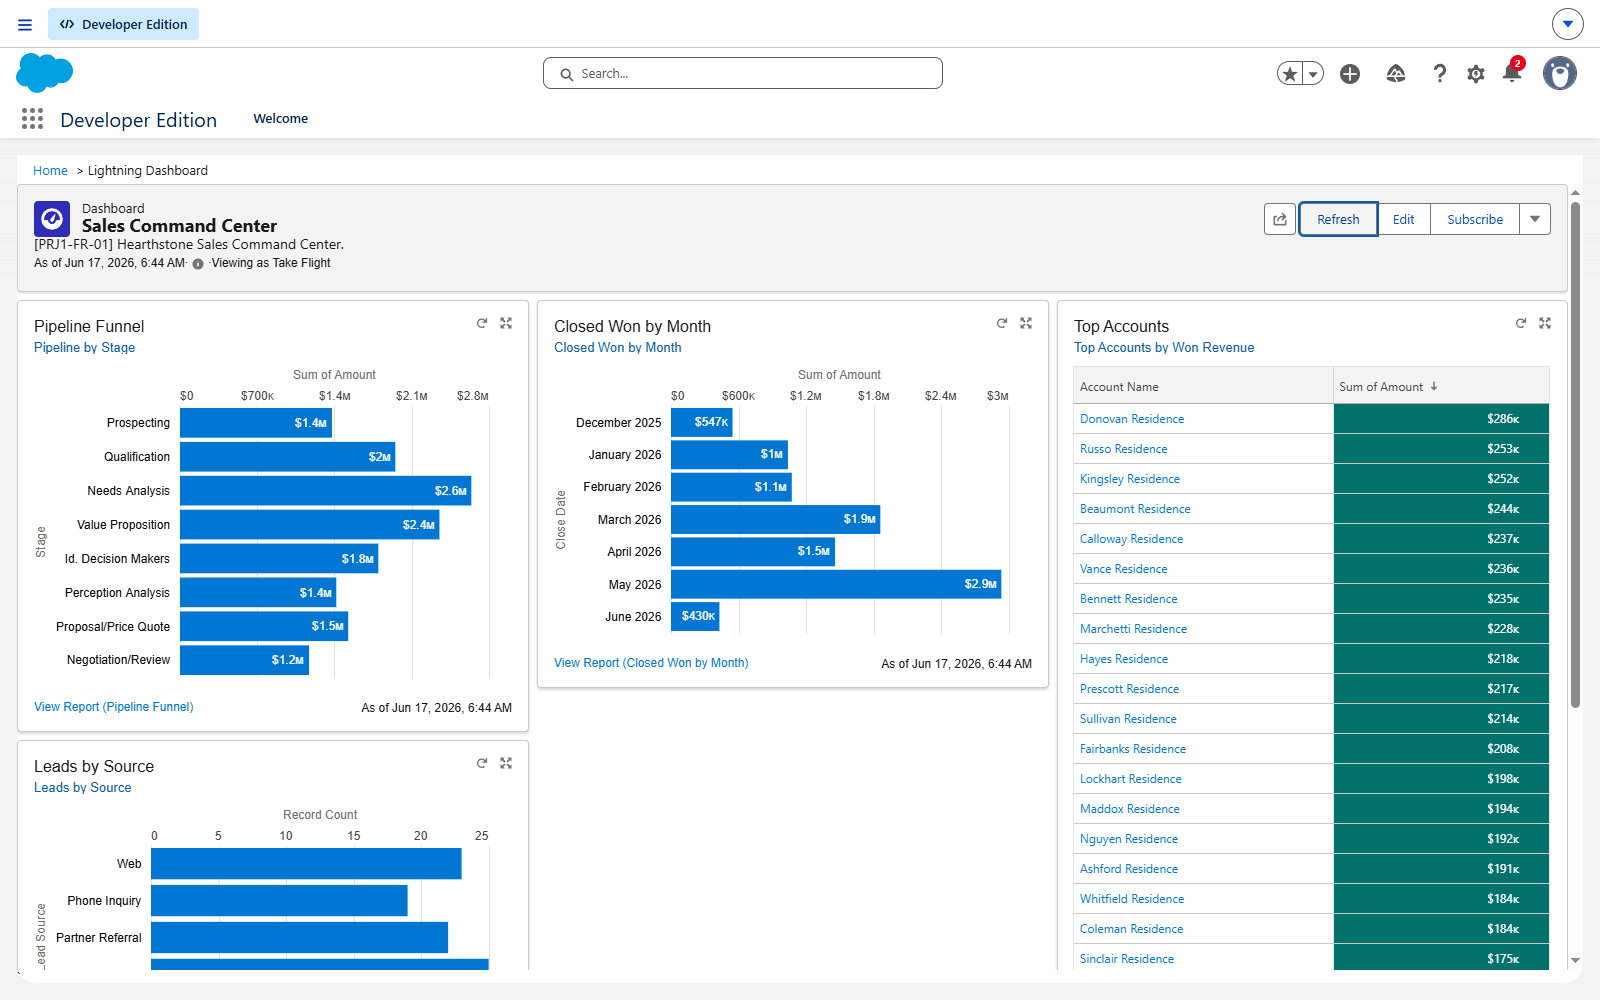Click the Edit dashboard button

pos(1404,219)
